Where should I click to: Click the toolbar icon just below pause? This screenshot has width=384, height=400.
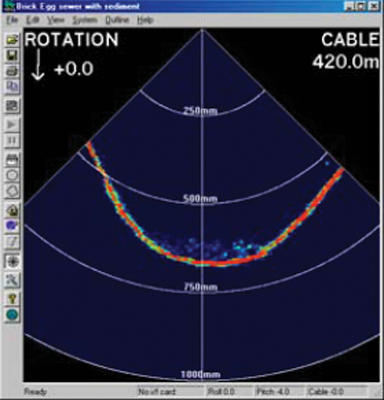click(13, 159)
